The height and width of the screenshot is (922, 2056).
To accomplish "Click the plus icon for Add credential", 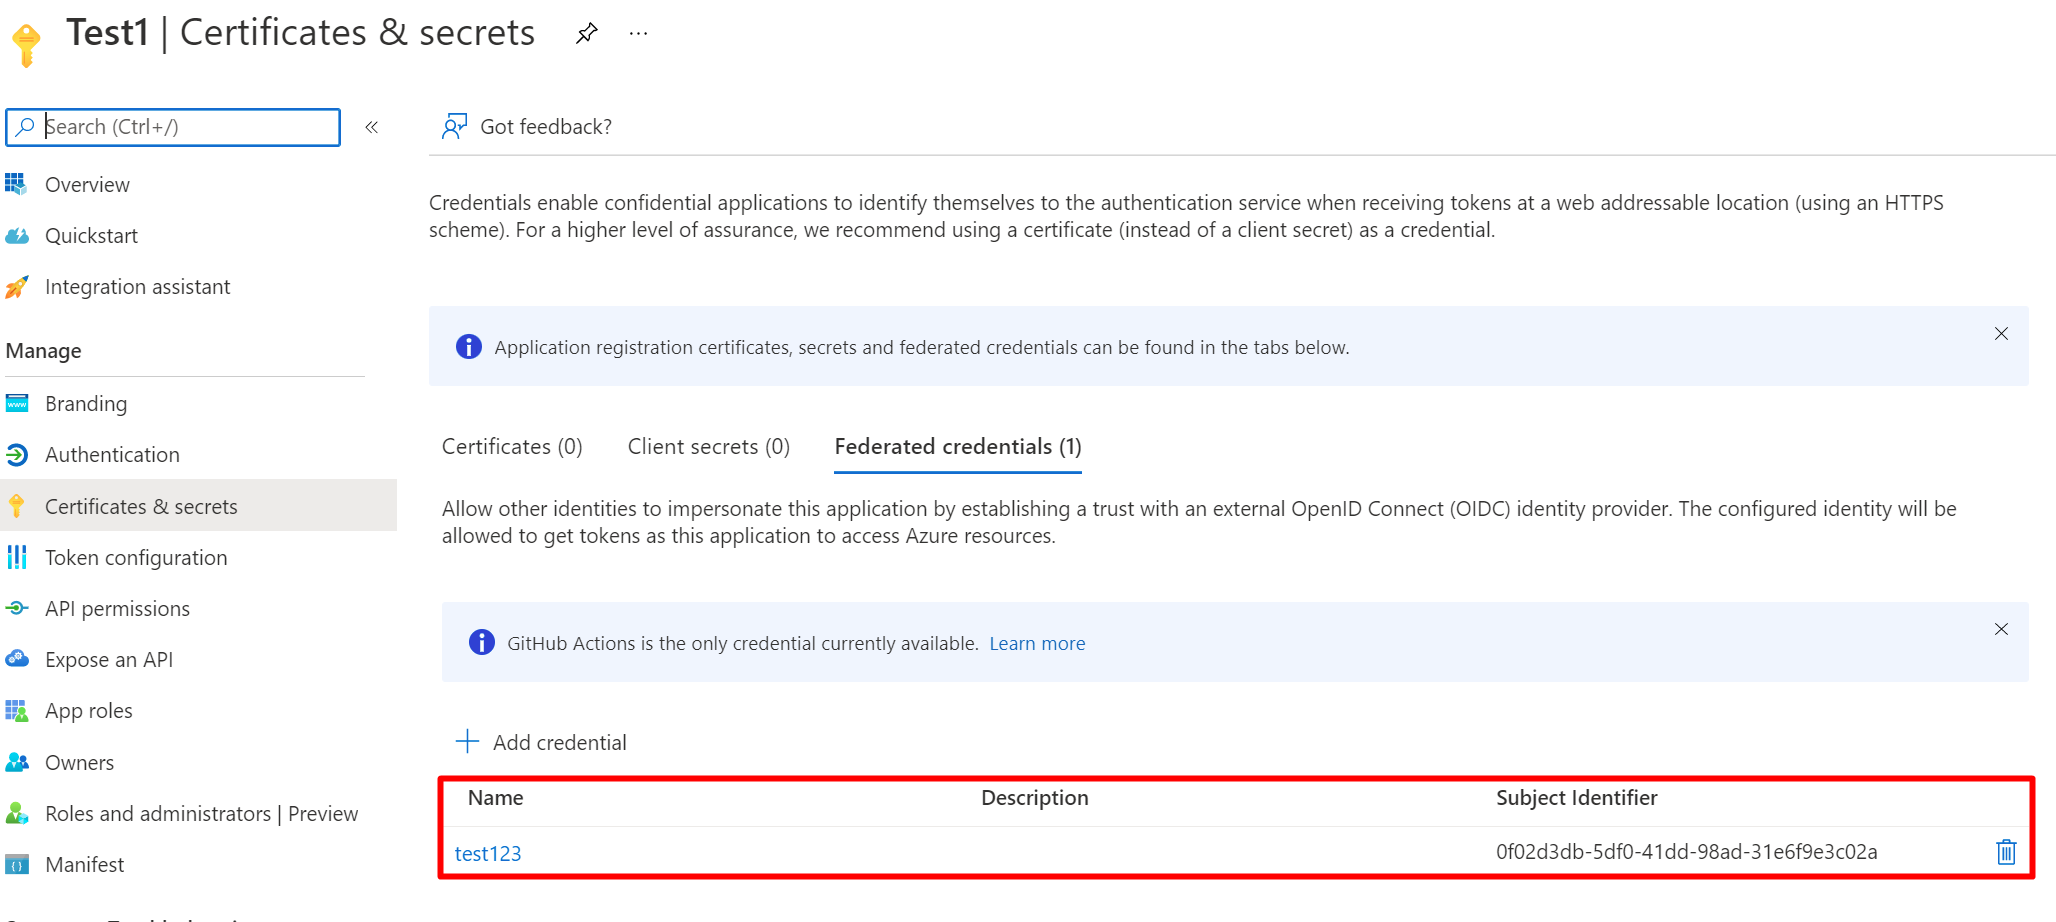I will [467, 742].
